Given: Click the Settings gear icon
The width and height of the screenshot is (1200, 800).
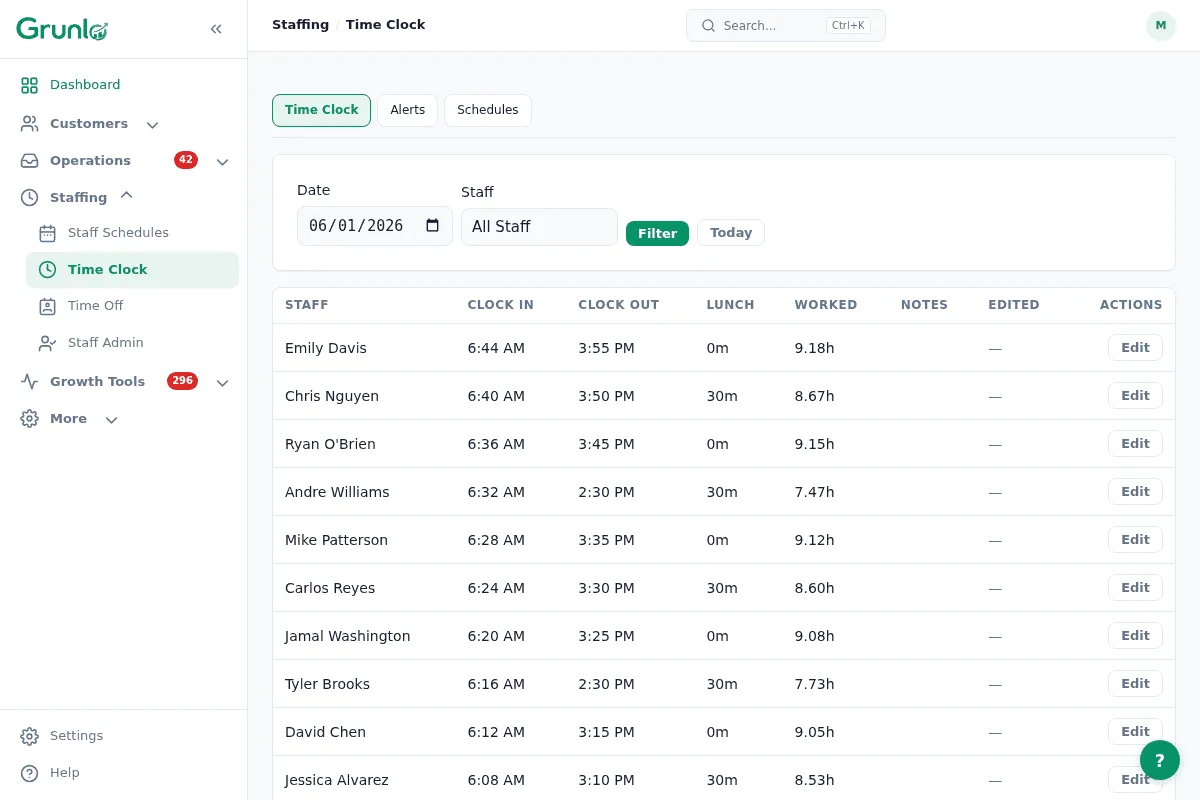Looking at the screenshot, I should point(29,736).
